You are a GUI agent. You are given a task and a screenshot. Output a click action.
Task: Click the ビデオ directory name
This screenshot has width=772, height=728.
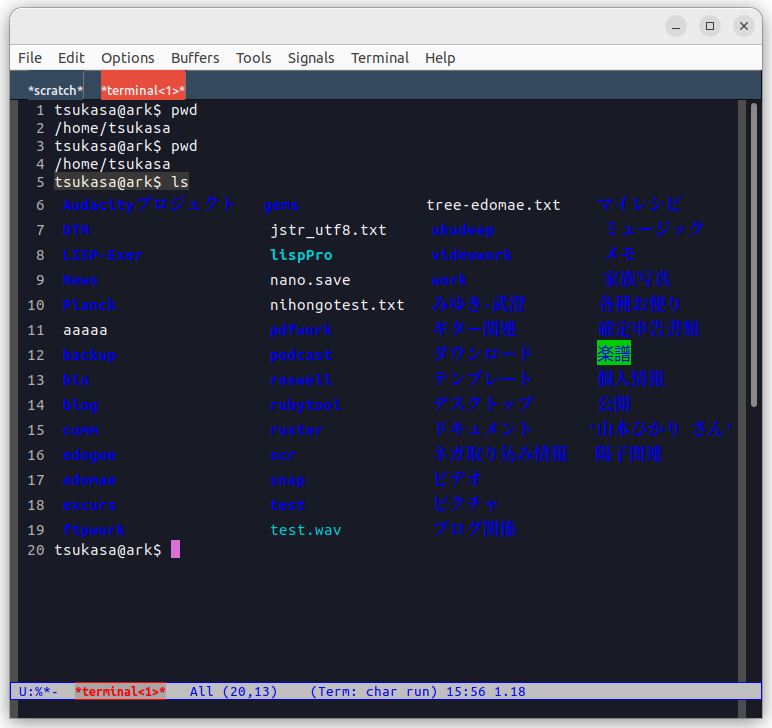point(457,478)
